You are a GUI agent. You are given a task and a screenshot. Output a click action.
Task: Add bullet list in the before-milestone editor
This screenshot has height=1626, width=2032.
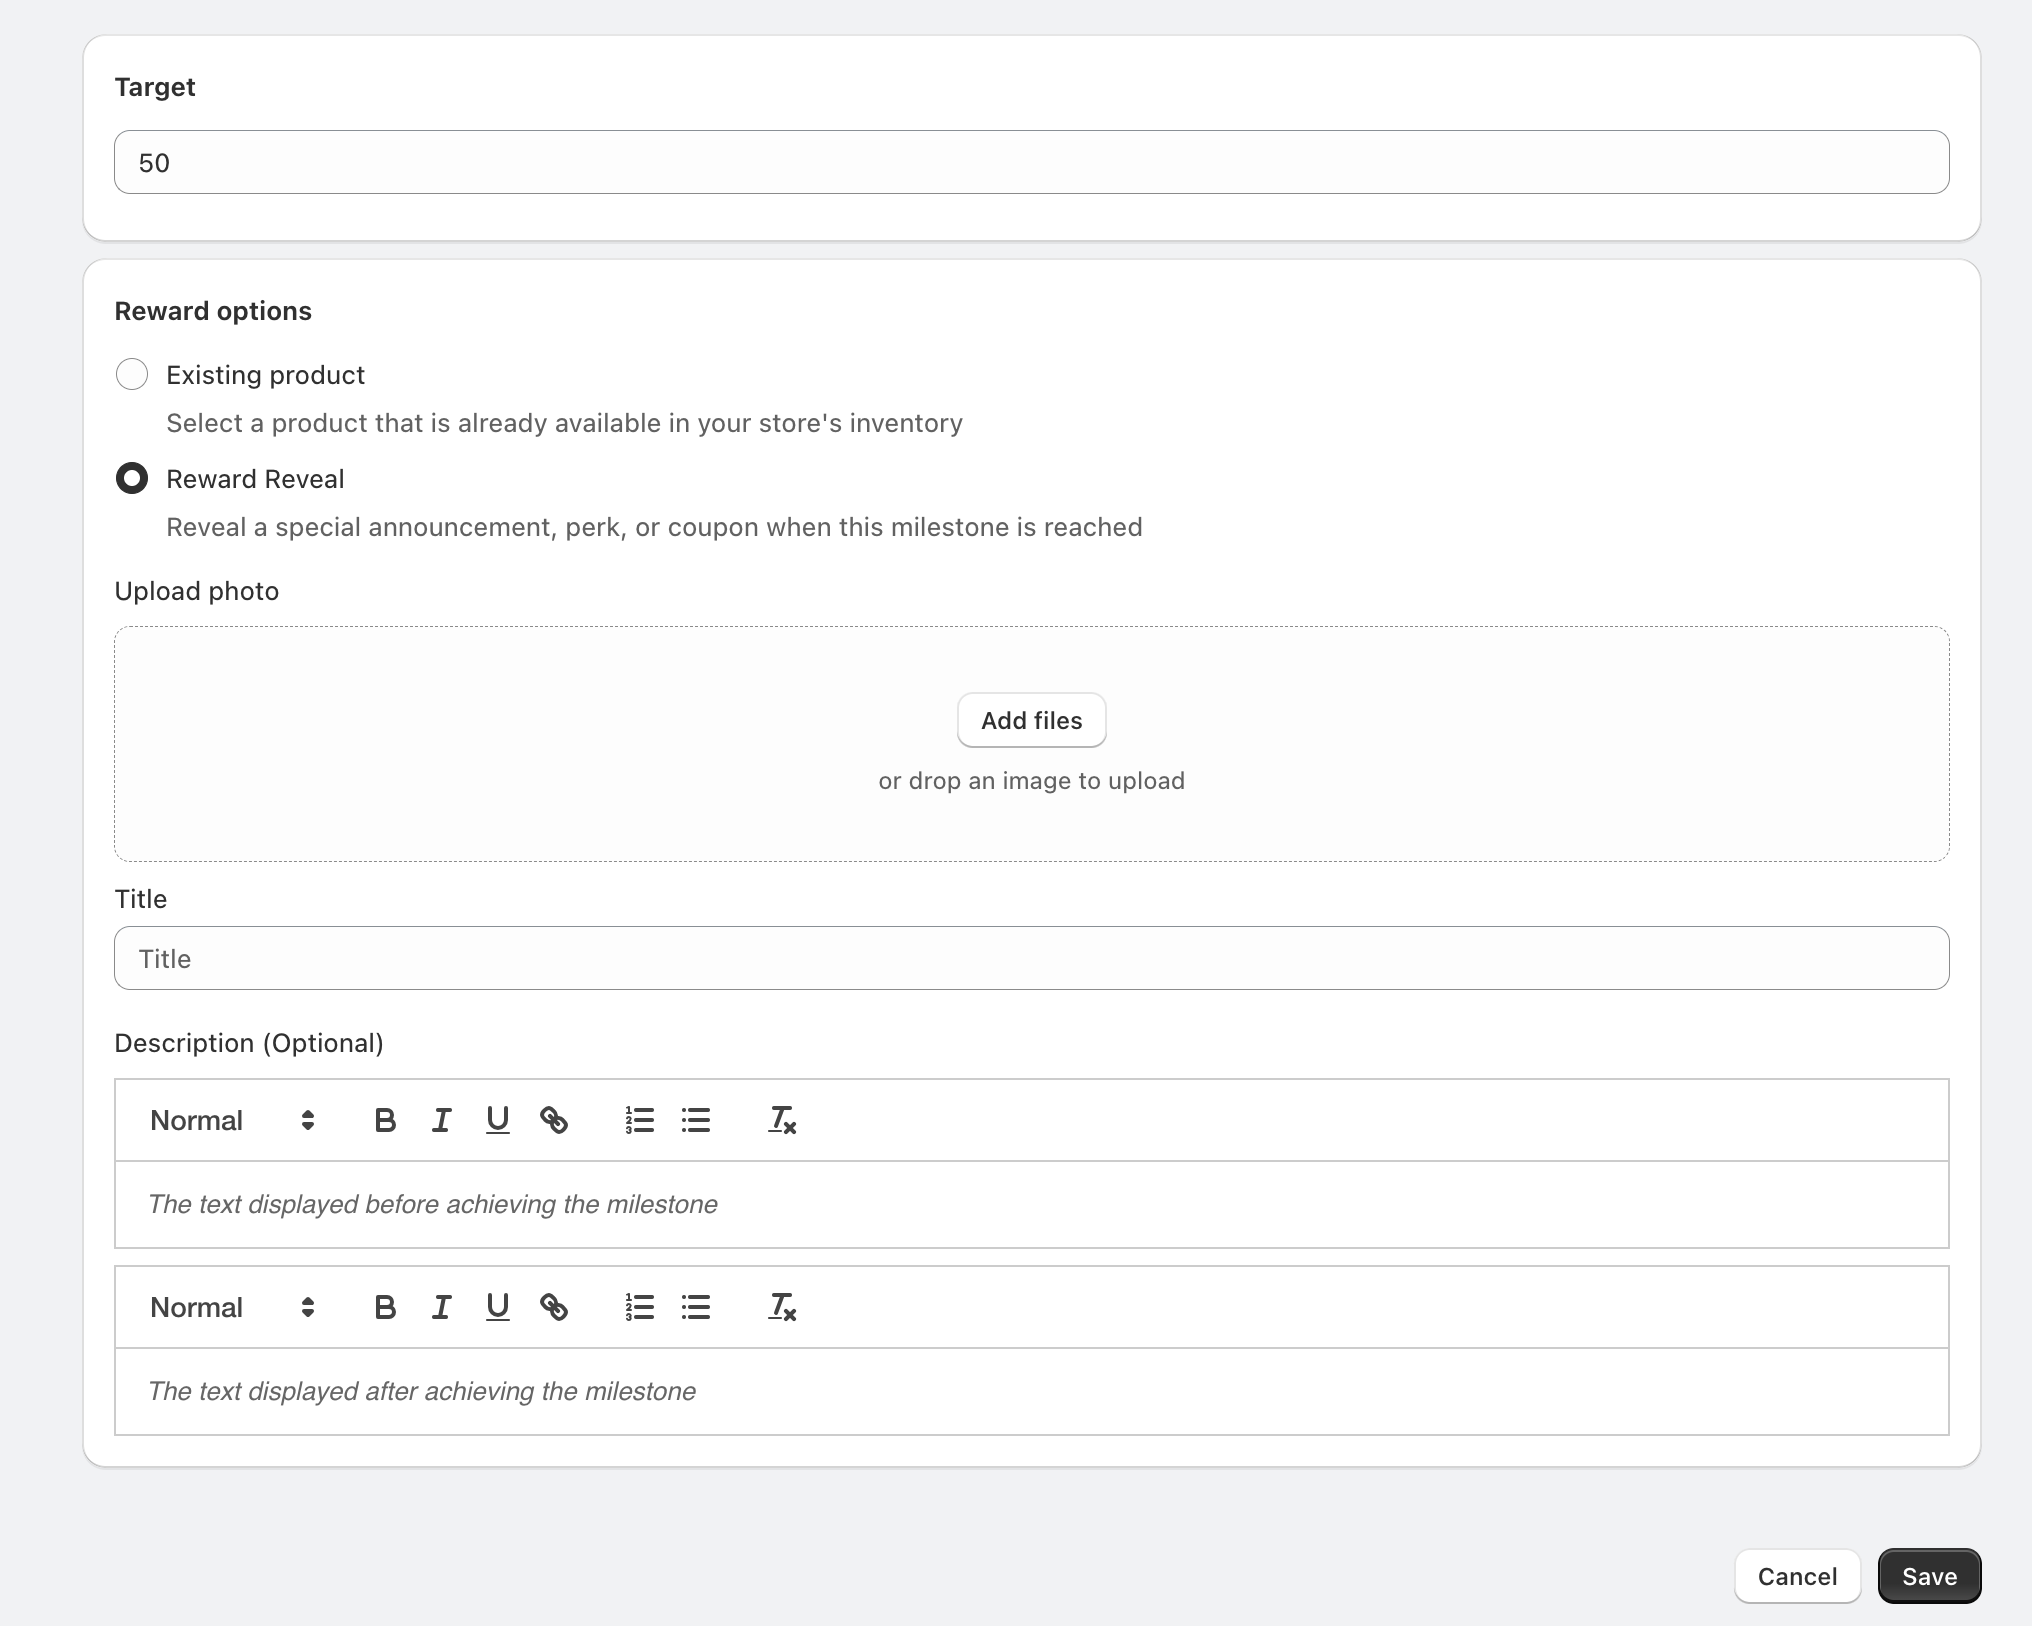click(696, 1120)
